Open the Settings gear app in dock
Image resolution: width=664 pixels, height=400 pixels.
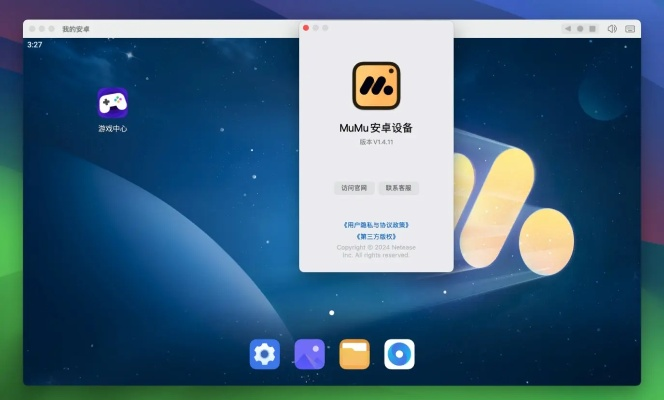pos(264,354)
